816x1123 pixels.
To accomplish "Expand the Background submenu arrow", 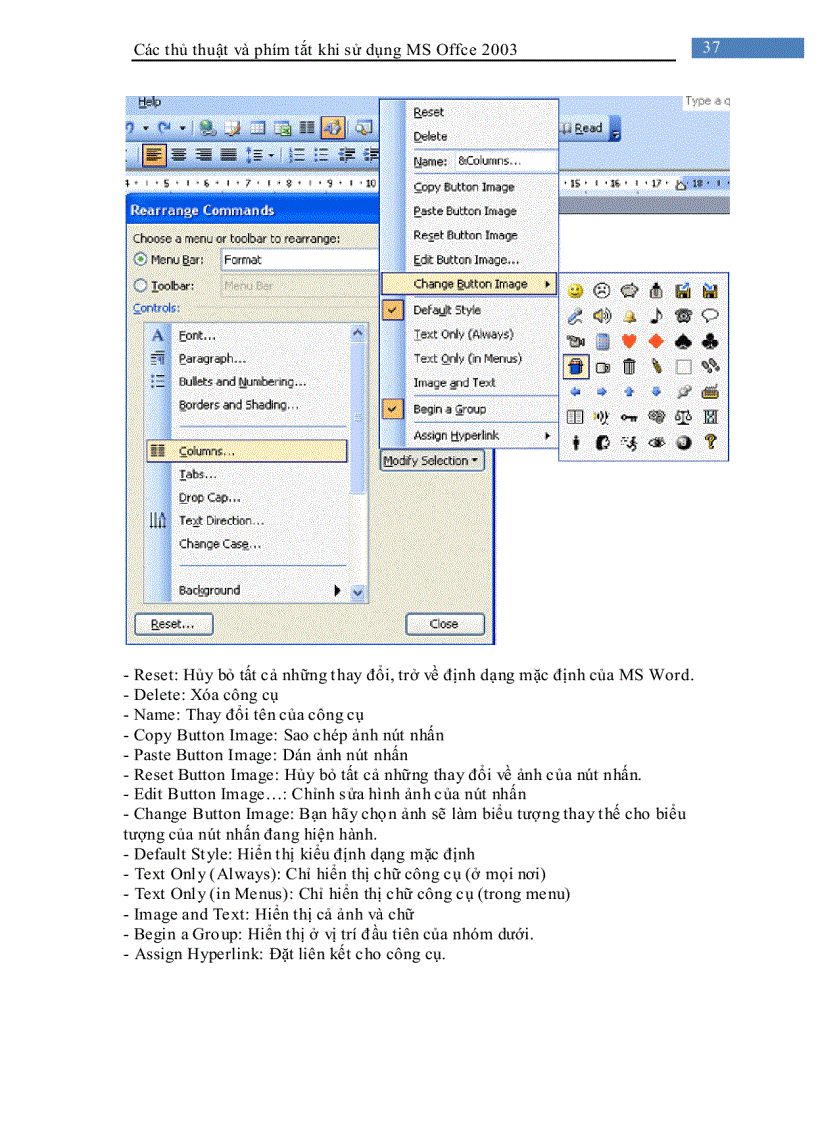I will click(x=337, y=591).
